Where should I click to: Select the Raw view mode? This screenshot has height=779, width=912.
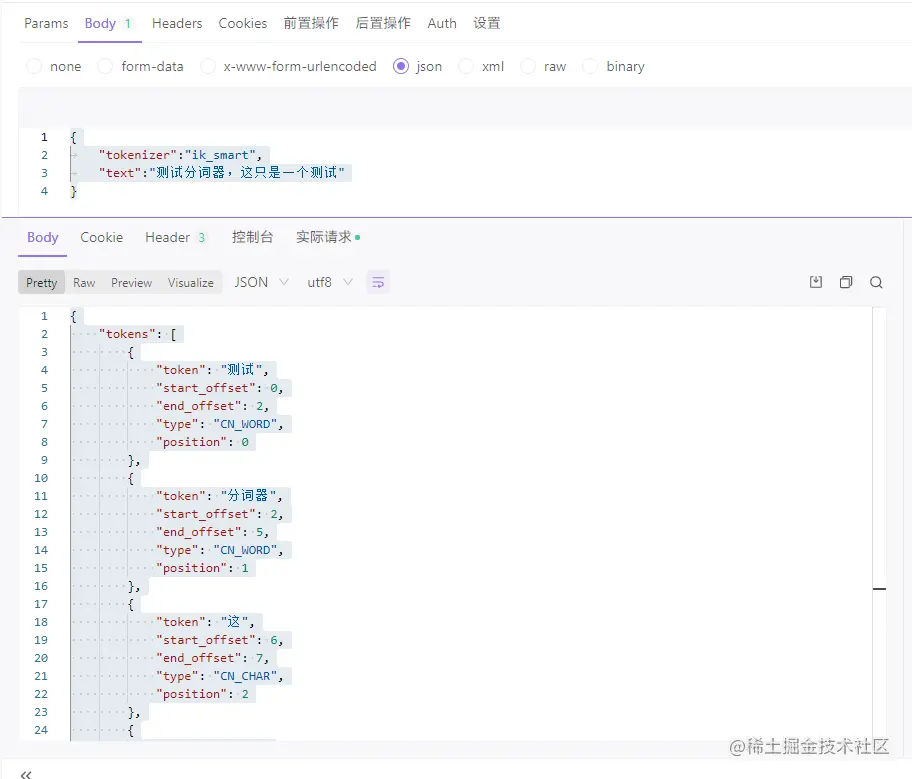click(84, 283)
